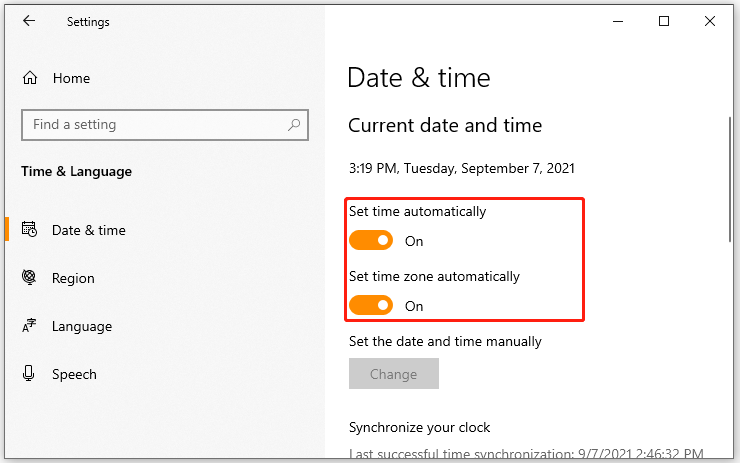
Task: Click the Home house icon
Action: click(x=30, y=78)
